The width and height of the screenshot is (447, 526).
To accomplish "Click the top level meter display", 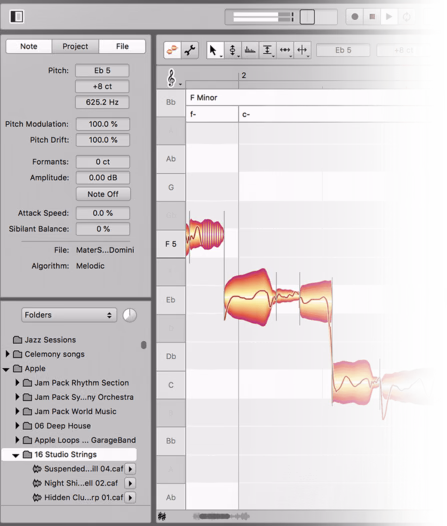I will [264, 16].
